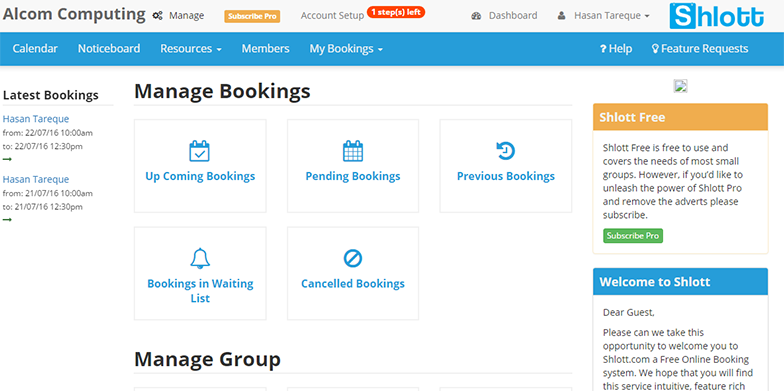
Task: Click the Welcome to Shlott panel header
Action: (680, 282)
